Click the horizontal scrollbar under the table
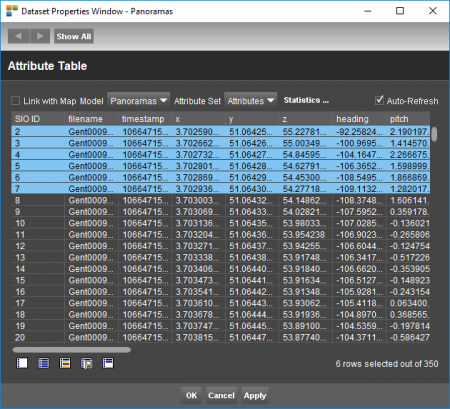This screenshot has width=450, height=409. click(x=72, y=350)
